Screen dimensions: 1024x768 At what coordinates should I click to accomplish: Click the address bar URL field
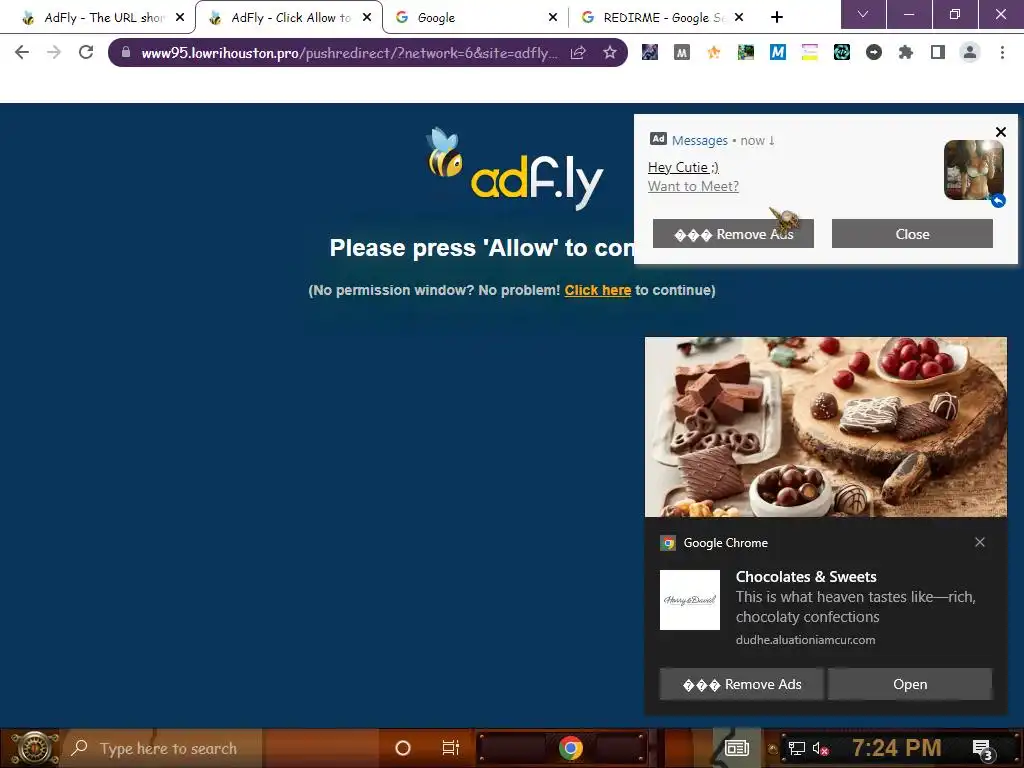349,53
